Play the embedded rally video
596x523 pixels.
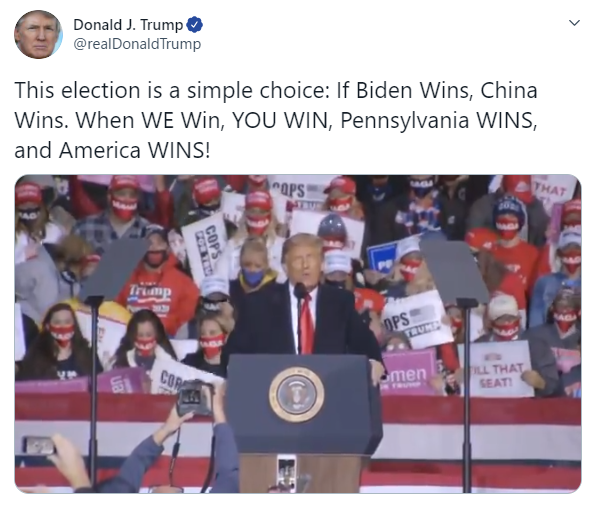click(x=298, y=334)
